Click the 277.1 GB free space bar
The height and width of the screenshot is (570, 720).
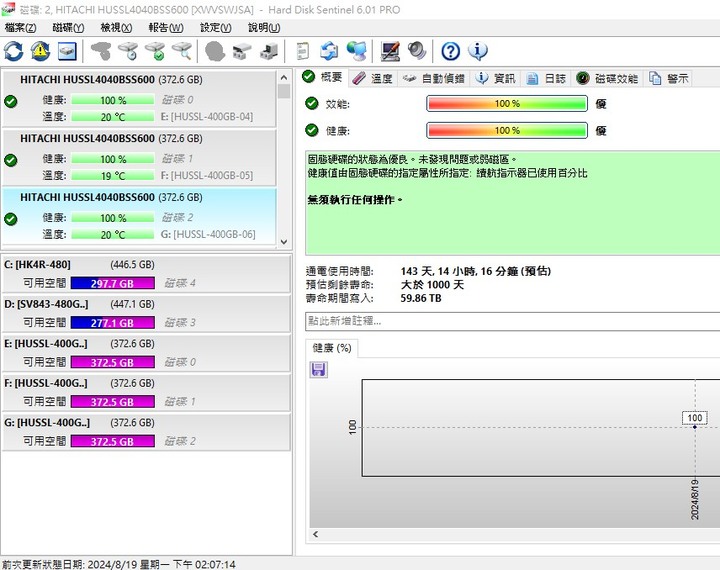(x=112, y=323)
